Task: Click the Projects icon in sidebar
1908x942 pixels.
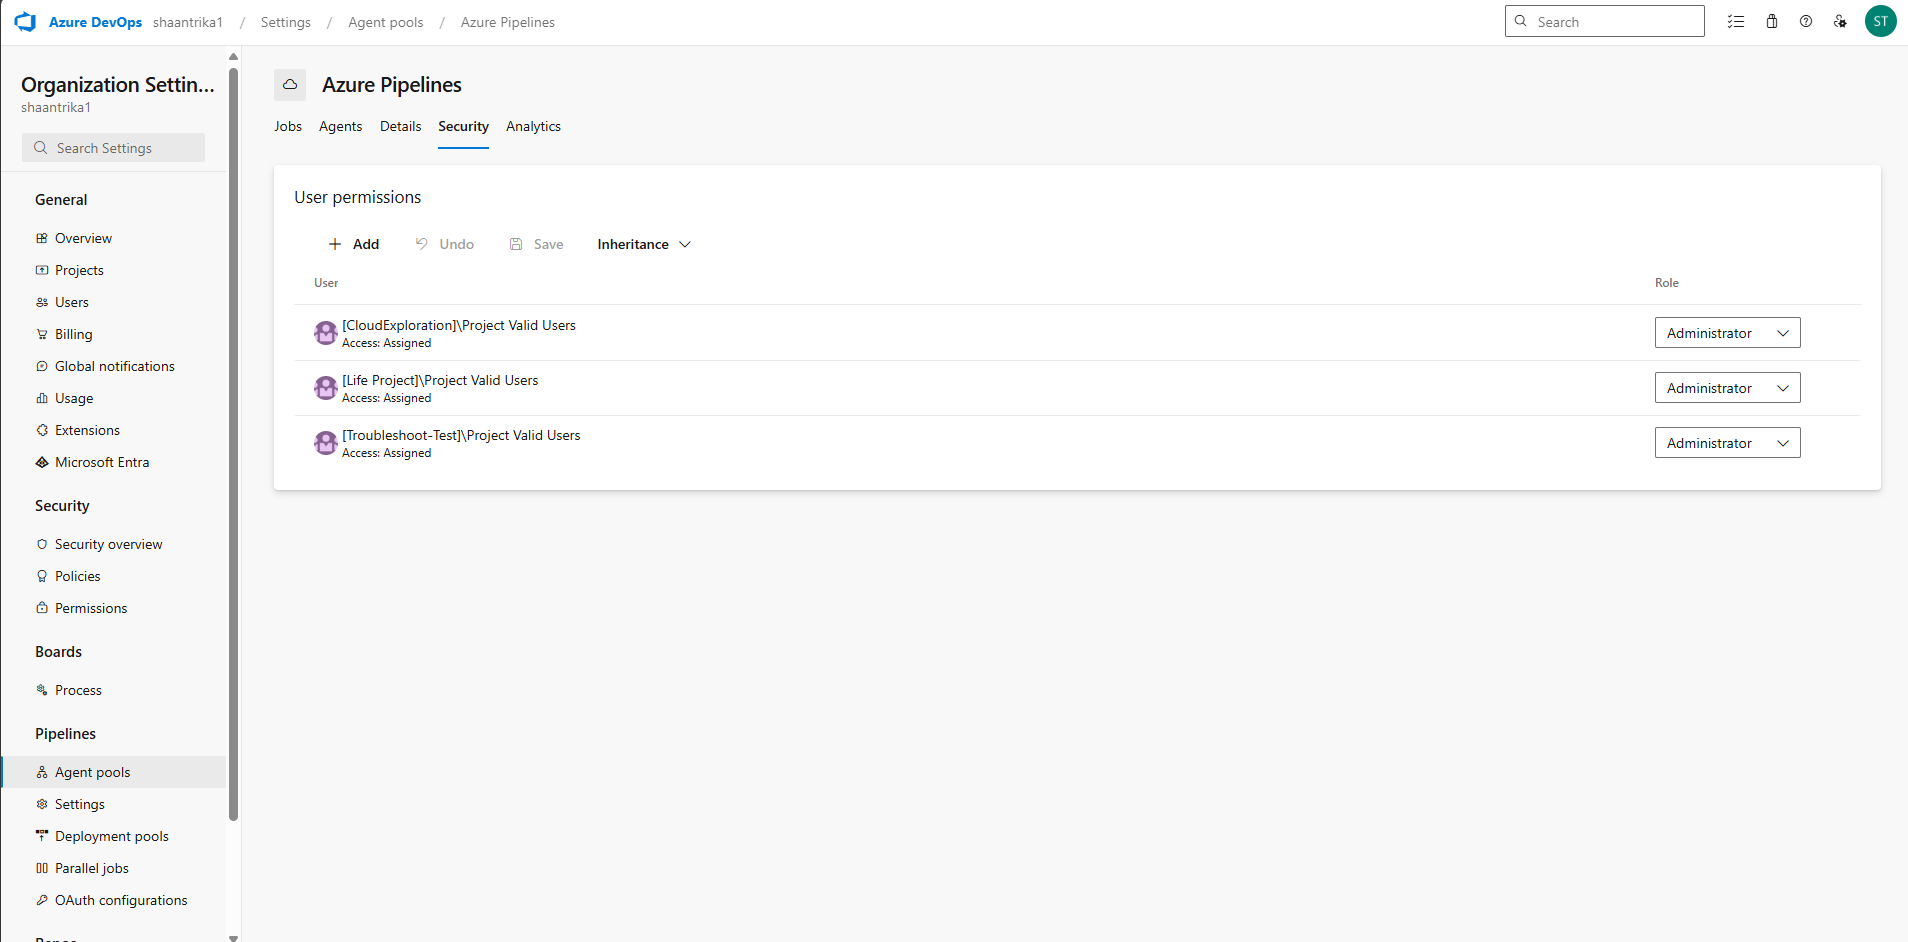Action: click(42, 270)
